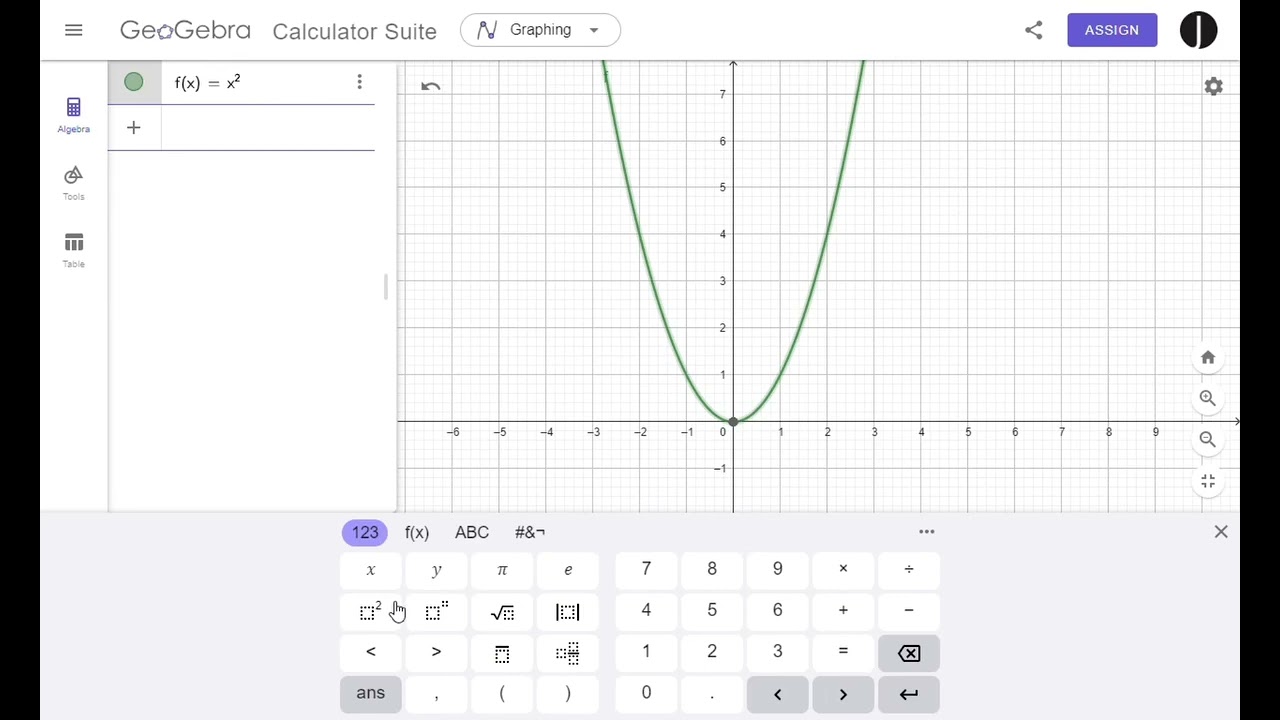
Task: Open the keyboard more options dots
Action: [927, 532]
